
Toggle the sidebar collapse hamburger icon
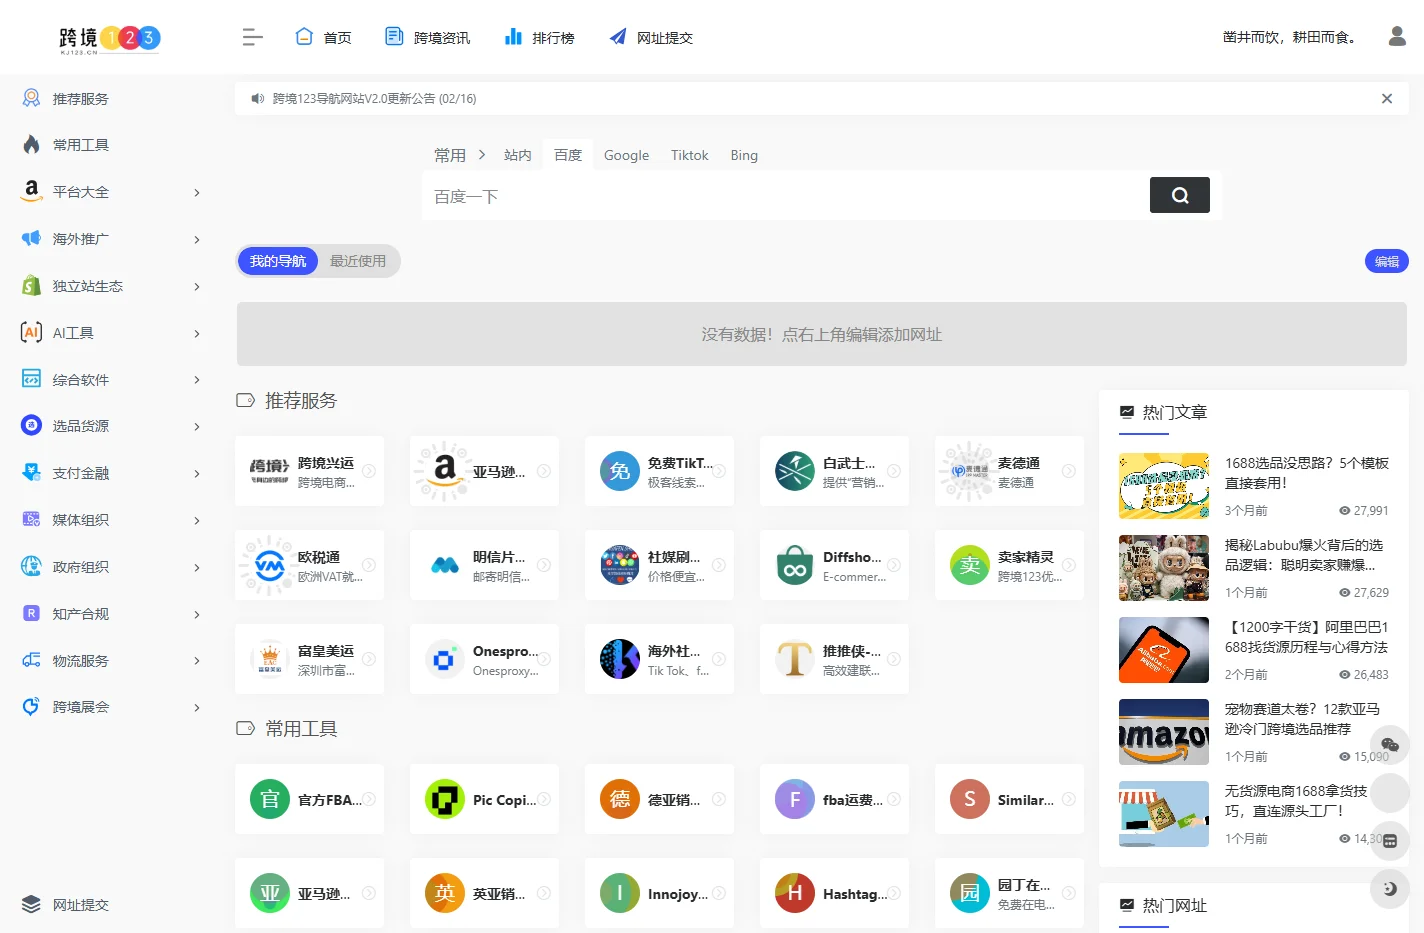point(252,37)
